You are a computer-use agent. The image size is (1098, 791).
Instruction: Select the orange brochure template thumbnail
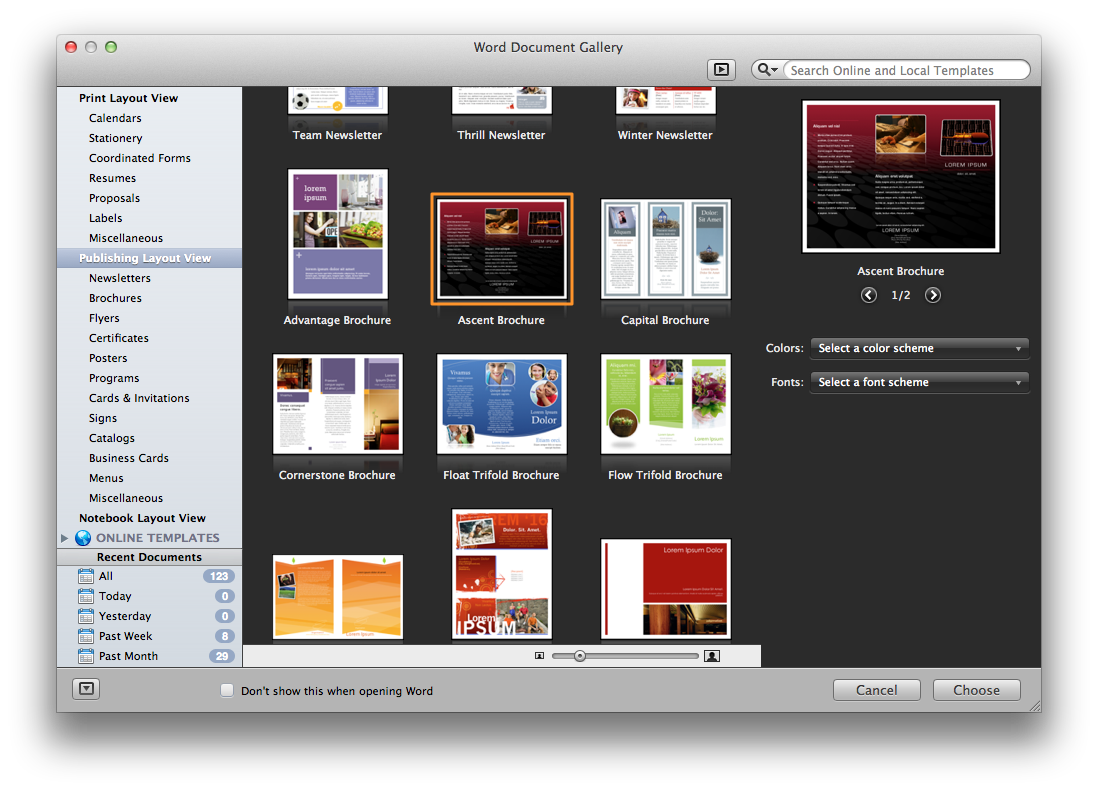point(338,597)
